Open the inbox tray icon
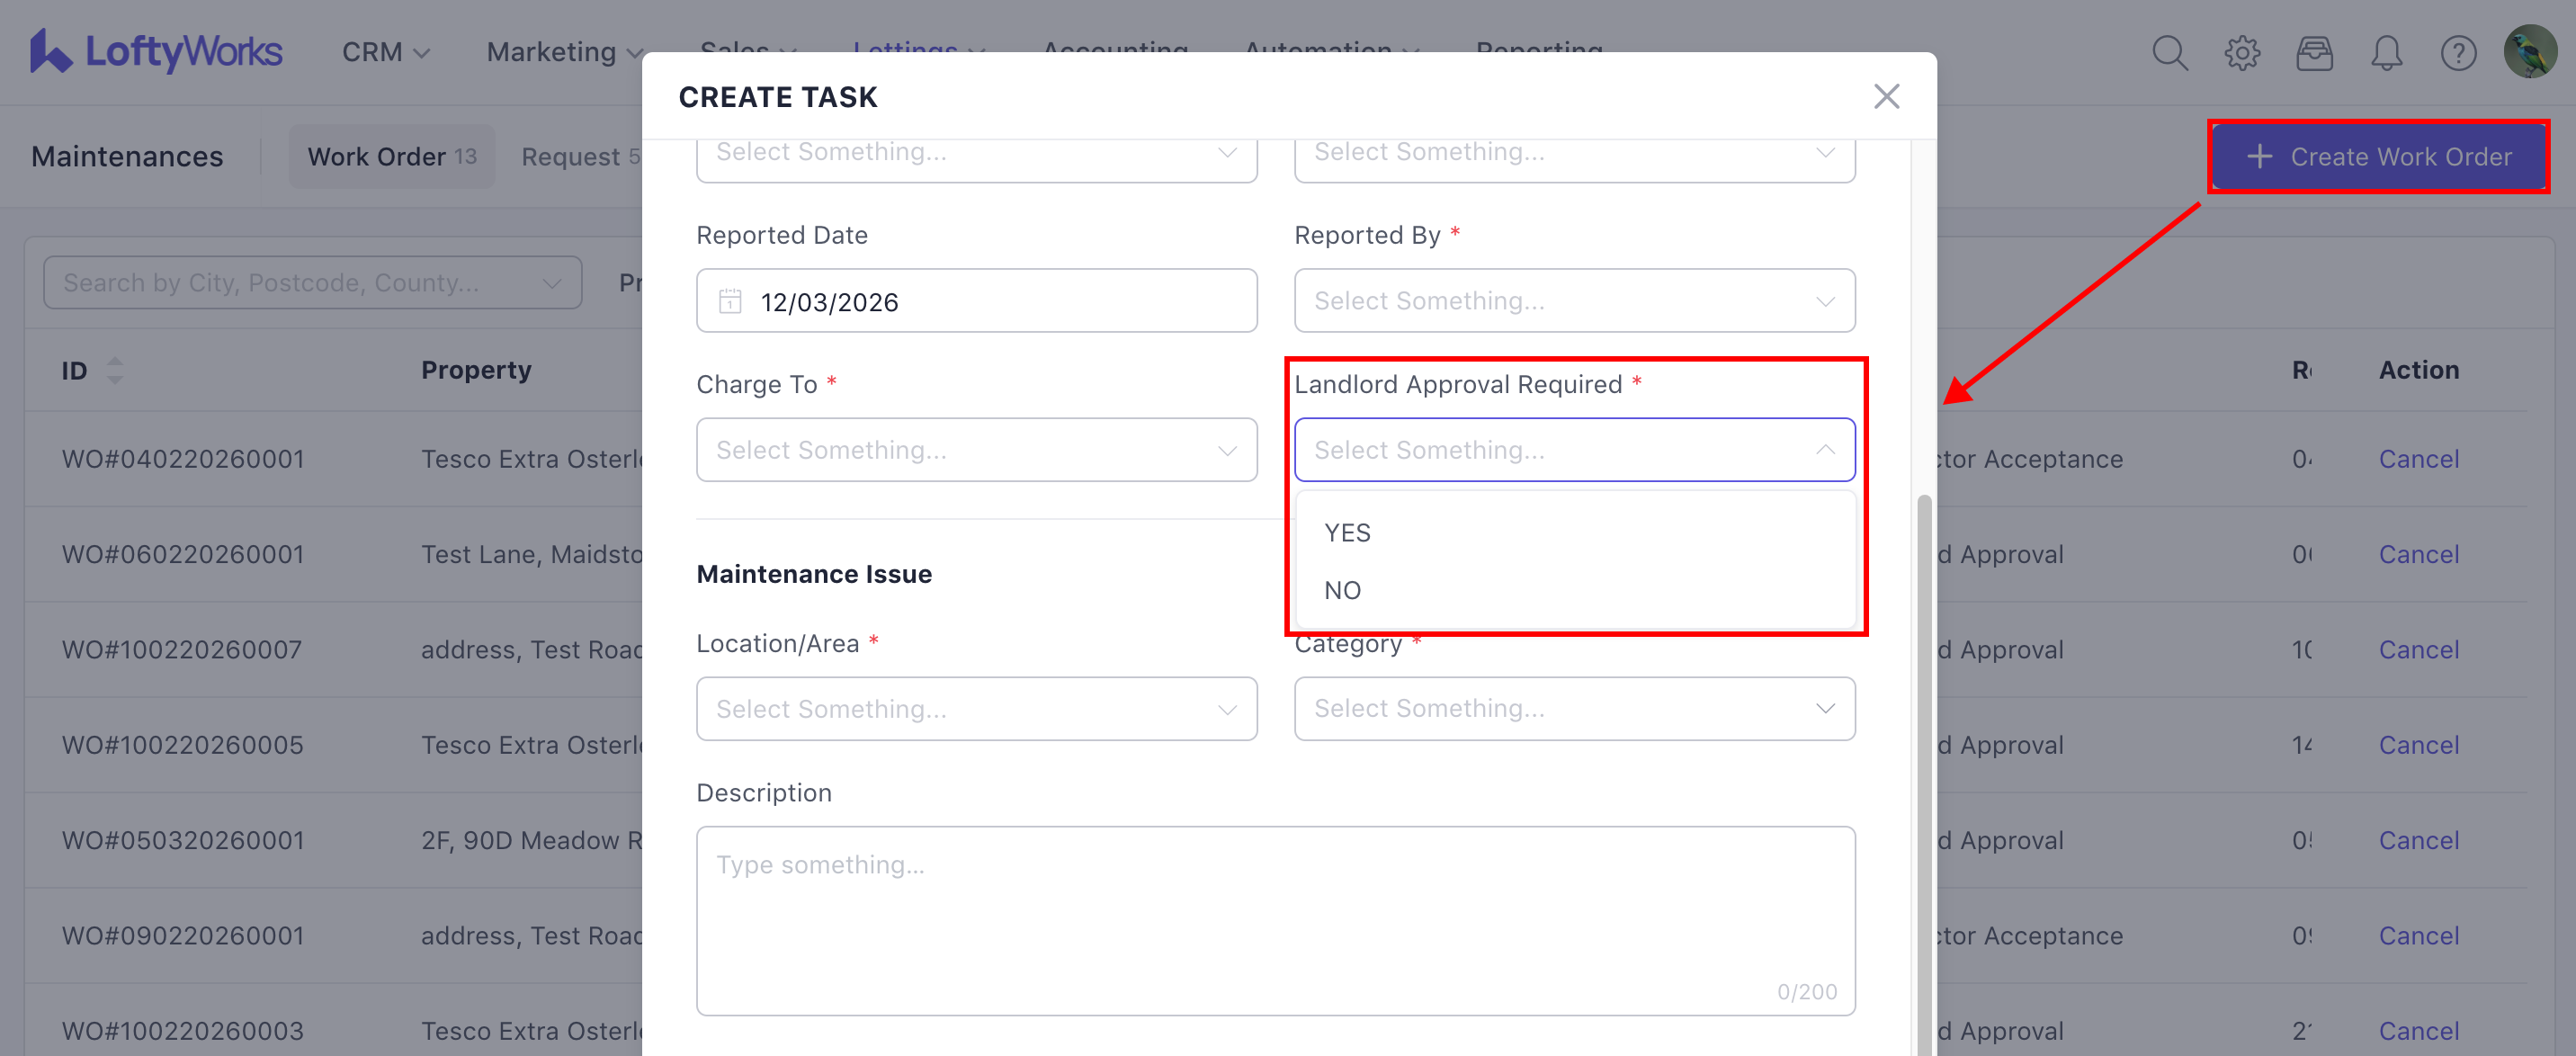The height and width of the screenshot is (1056, 2576). [x=2314, y=53]
